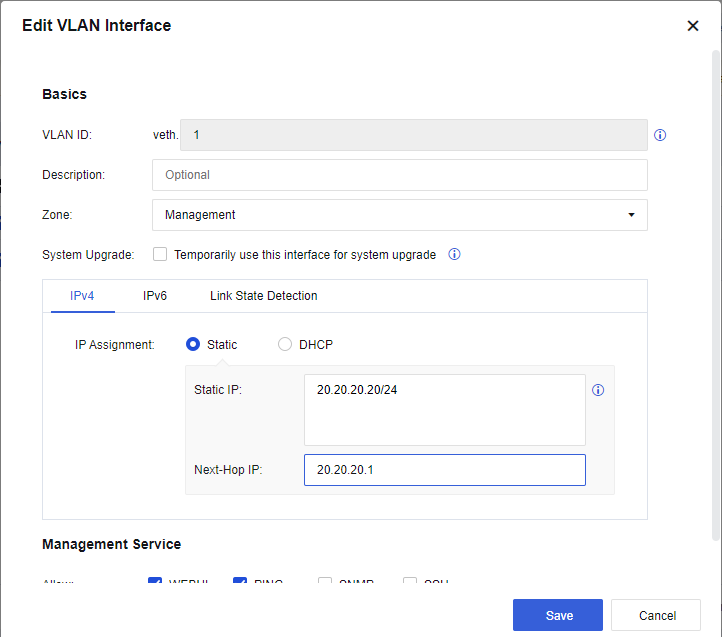Enable temporary system upgrade interface checkbox
The height and width of the screenshot is (637, 722).
coord(160,255)
